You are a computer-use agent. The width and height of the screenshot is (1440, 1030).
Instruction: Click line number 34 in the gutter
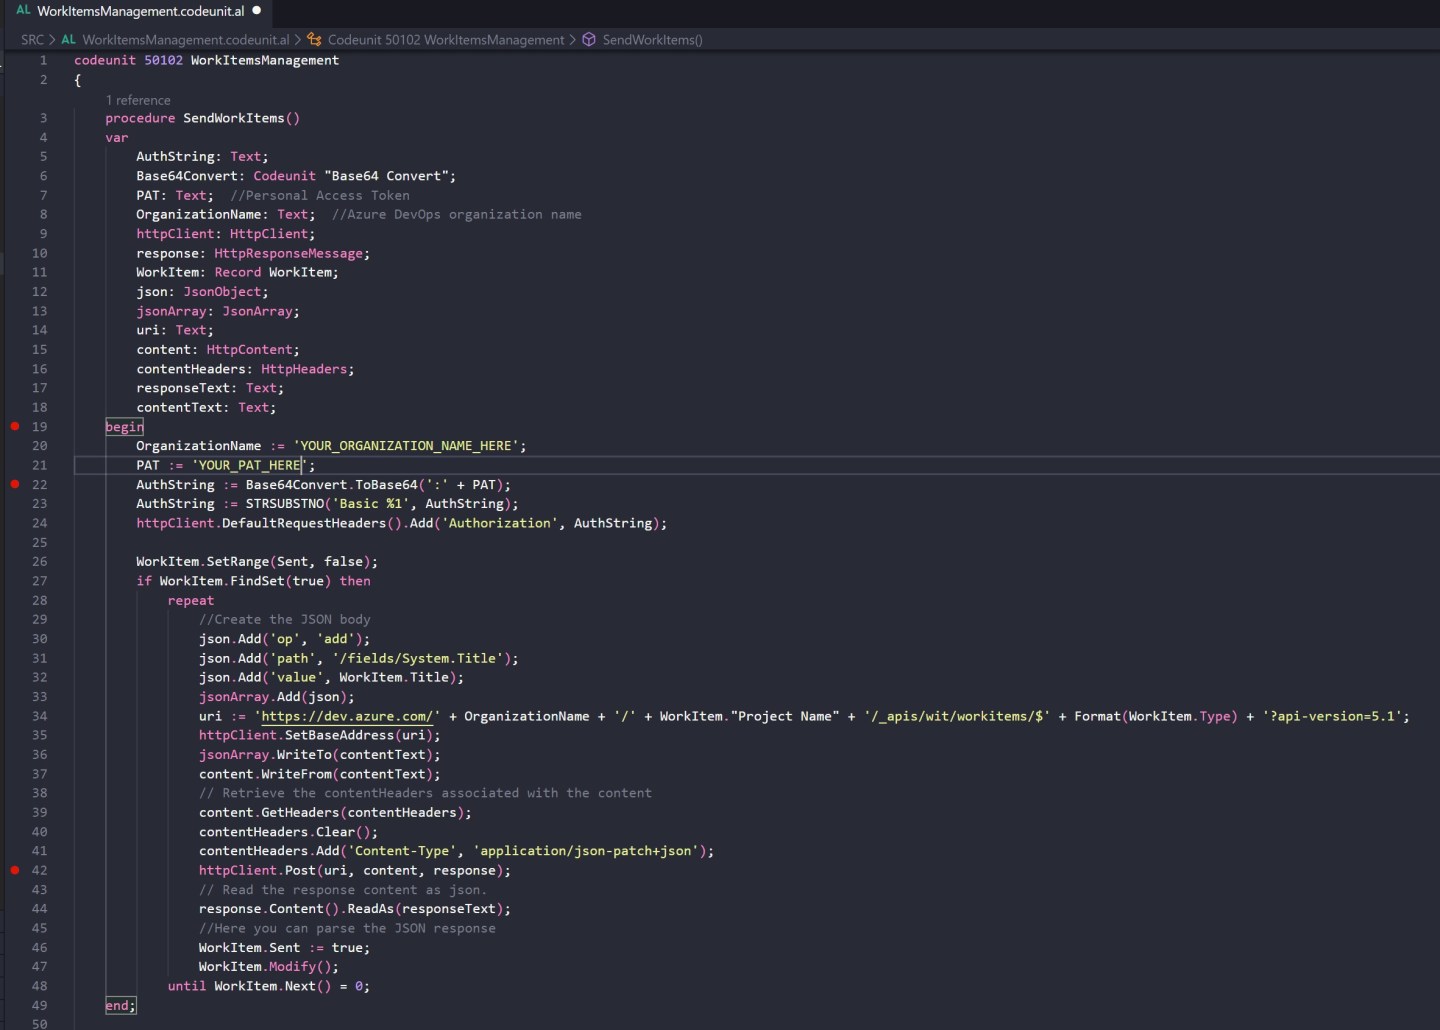pyautogui.click(x=39, y=716)
